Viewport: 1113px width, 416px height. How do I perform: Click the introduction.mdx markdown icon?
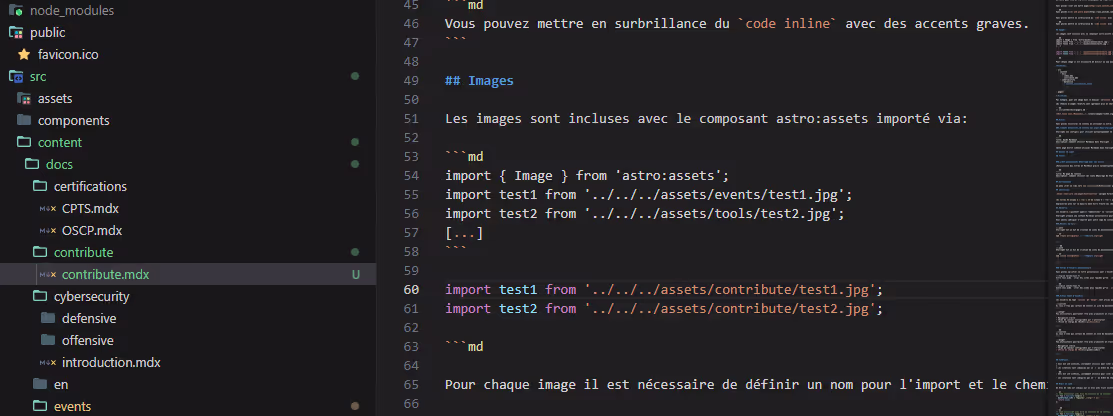[48, 363]
